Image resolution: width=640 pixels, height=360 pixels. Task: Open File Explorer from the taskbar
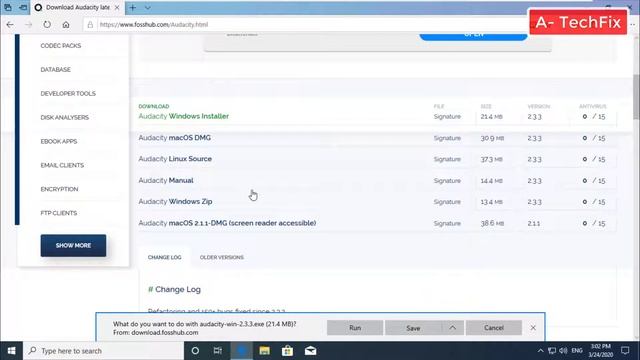(x=264, y=351)
